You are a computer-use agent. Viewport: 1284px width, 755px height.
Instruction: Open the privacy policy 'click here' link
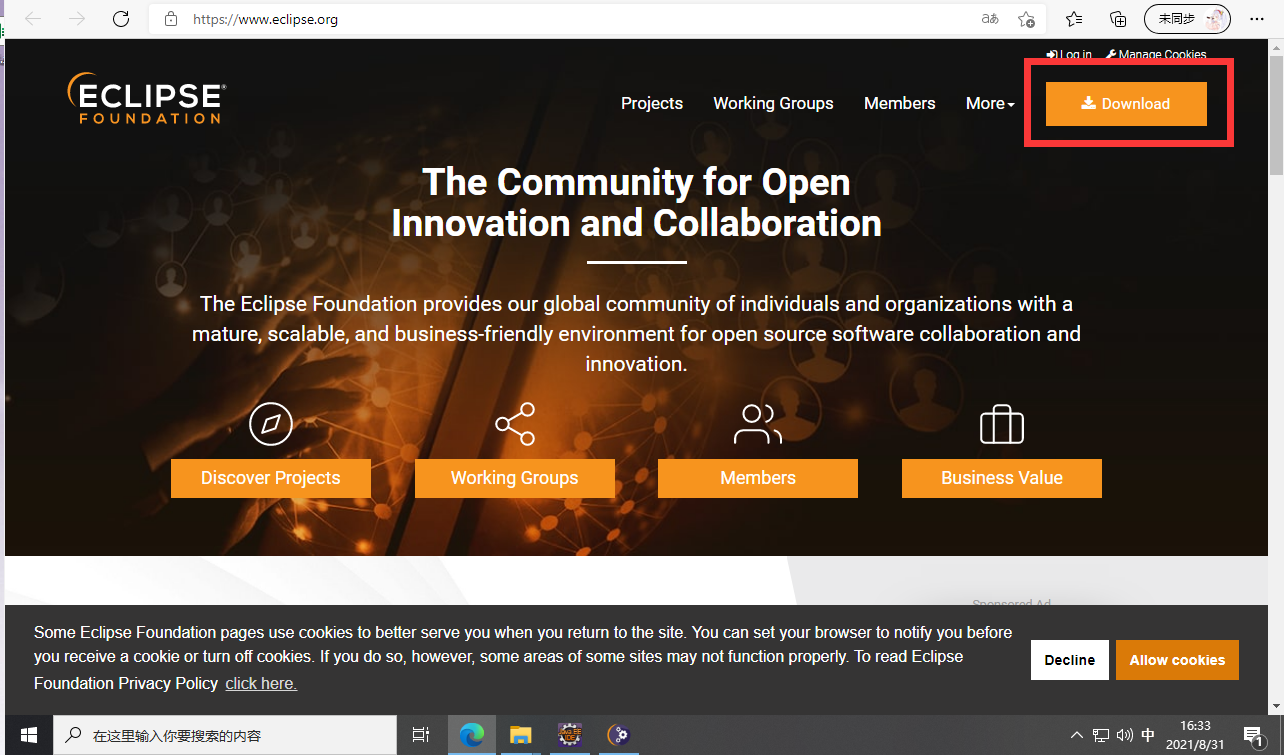261,683
